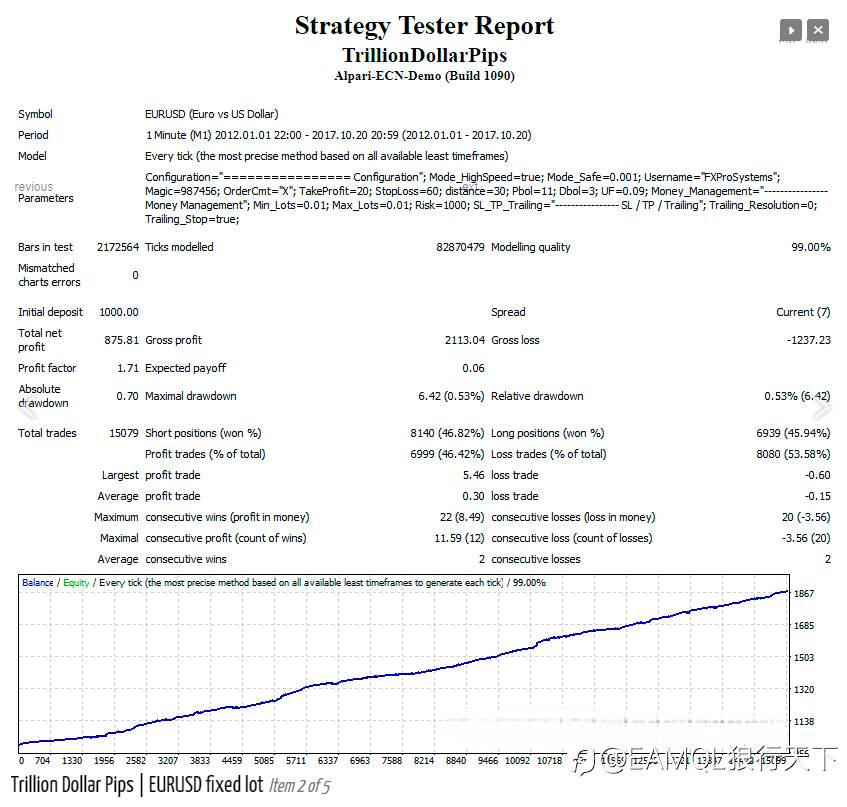Image resolution: width=847 pixels, height=807 pixels.
Task: Select Alpari-ECN-Demo (Build 1090) text
Action: pos(424,76)
